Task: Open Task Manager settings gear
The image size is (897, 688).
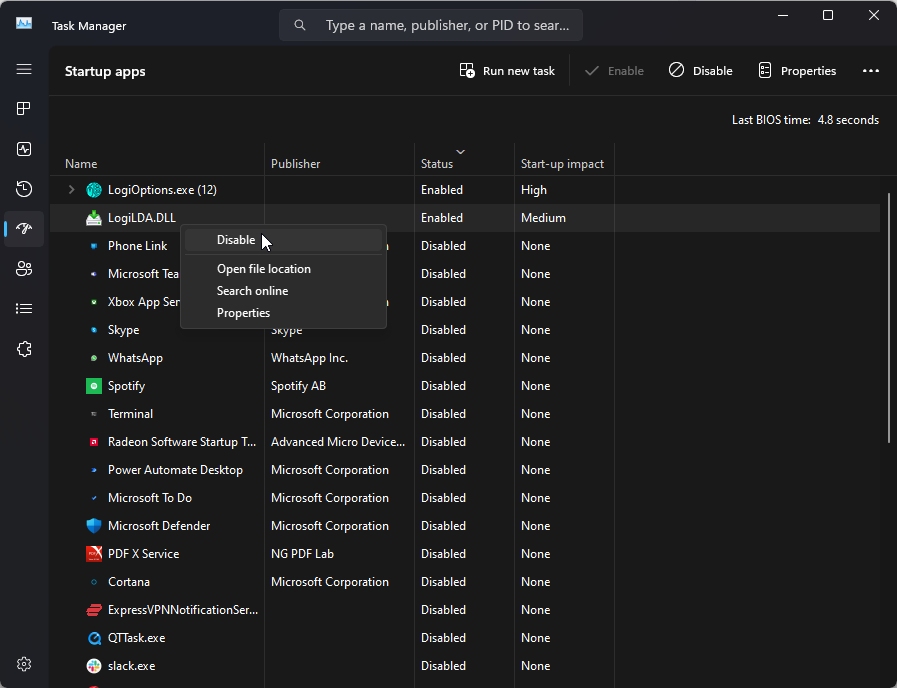Action: pyautogui.click(x=24, y=664)
